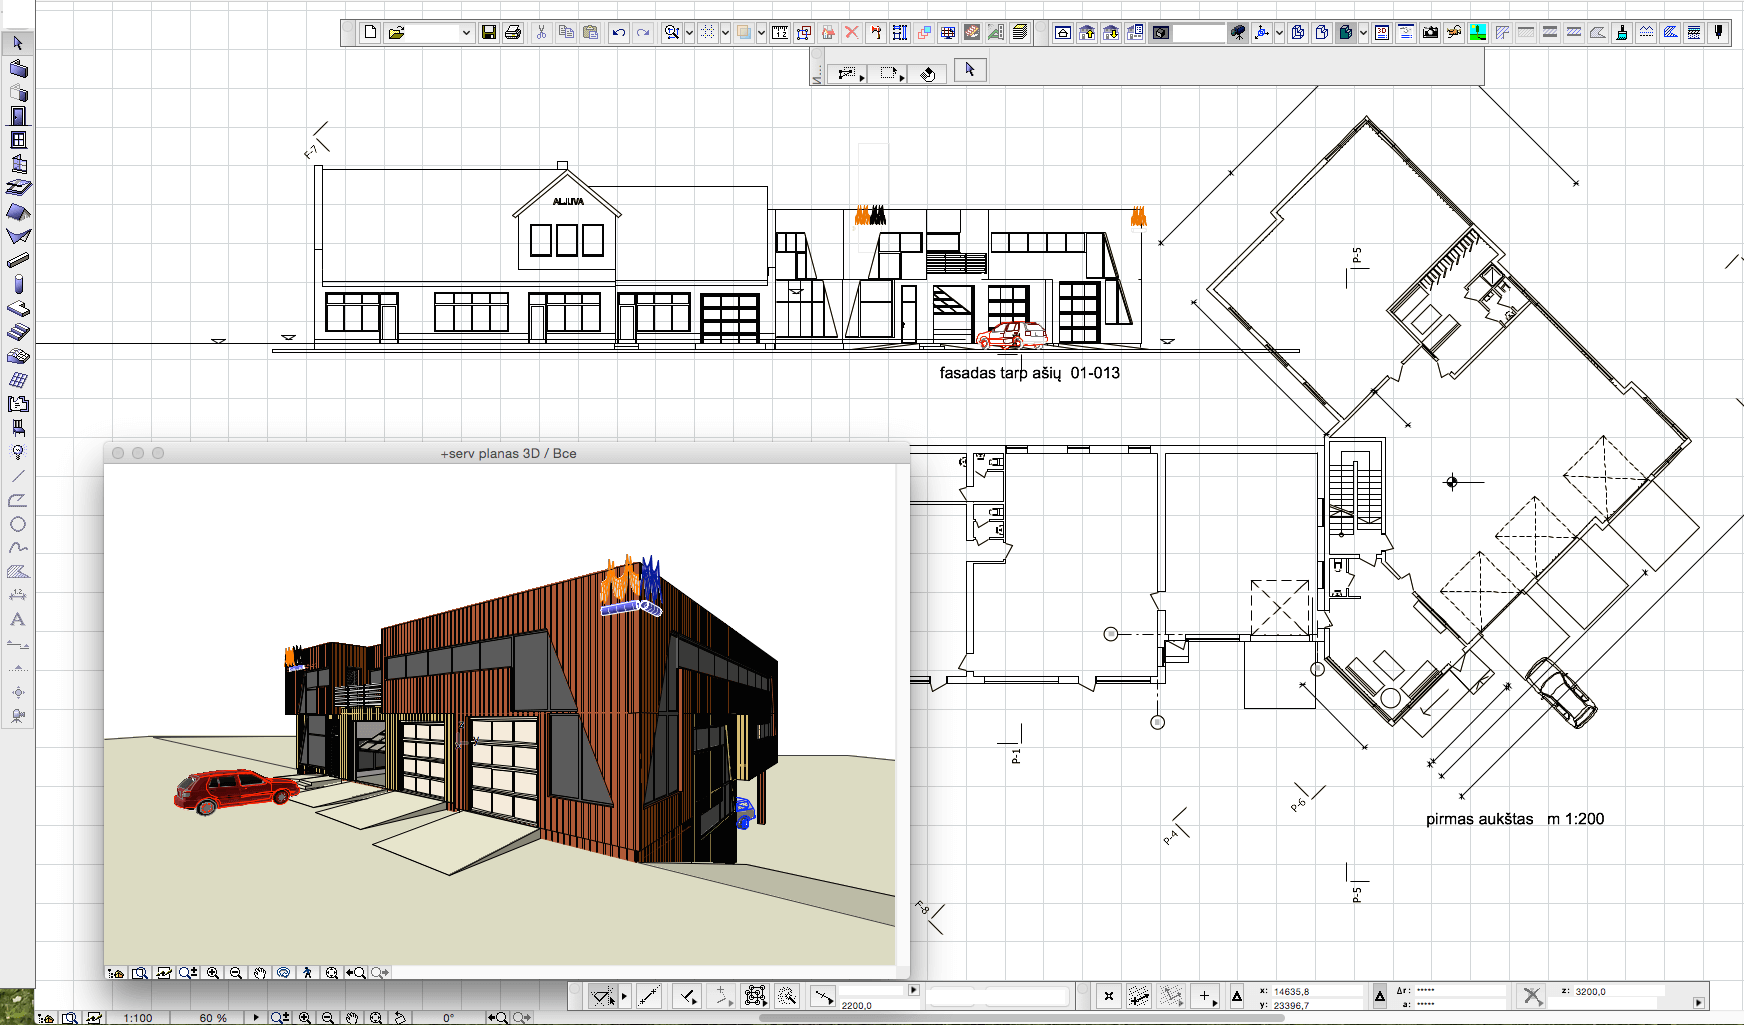Click the 1:100 scale button in status bar
Viewport: 1744px width, 1025px height.
(x=138, y=1018)
